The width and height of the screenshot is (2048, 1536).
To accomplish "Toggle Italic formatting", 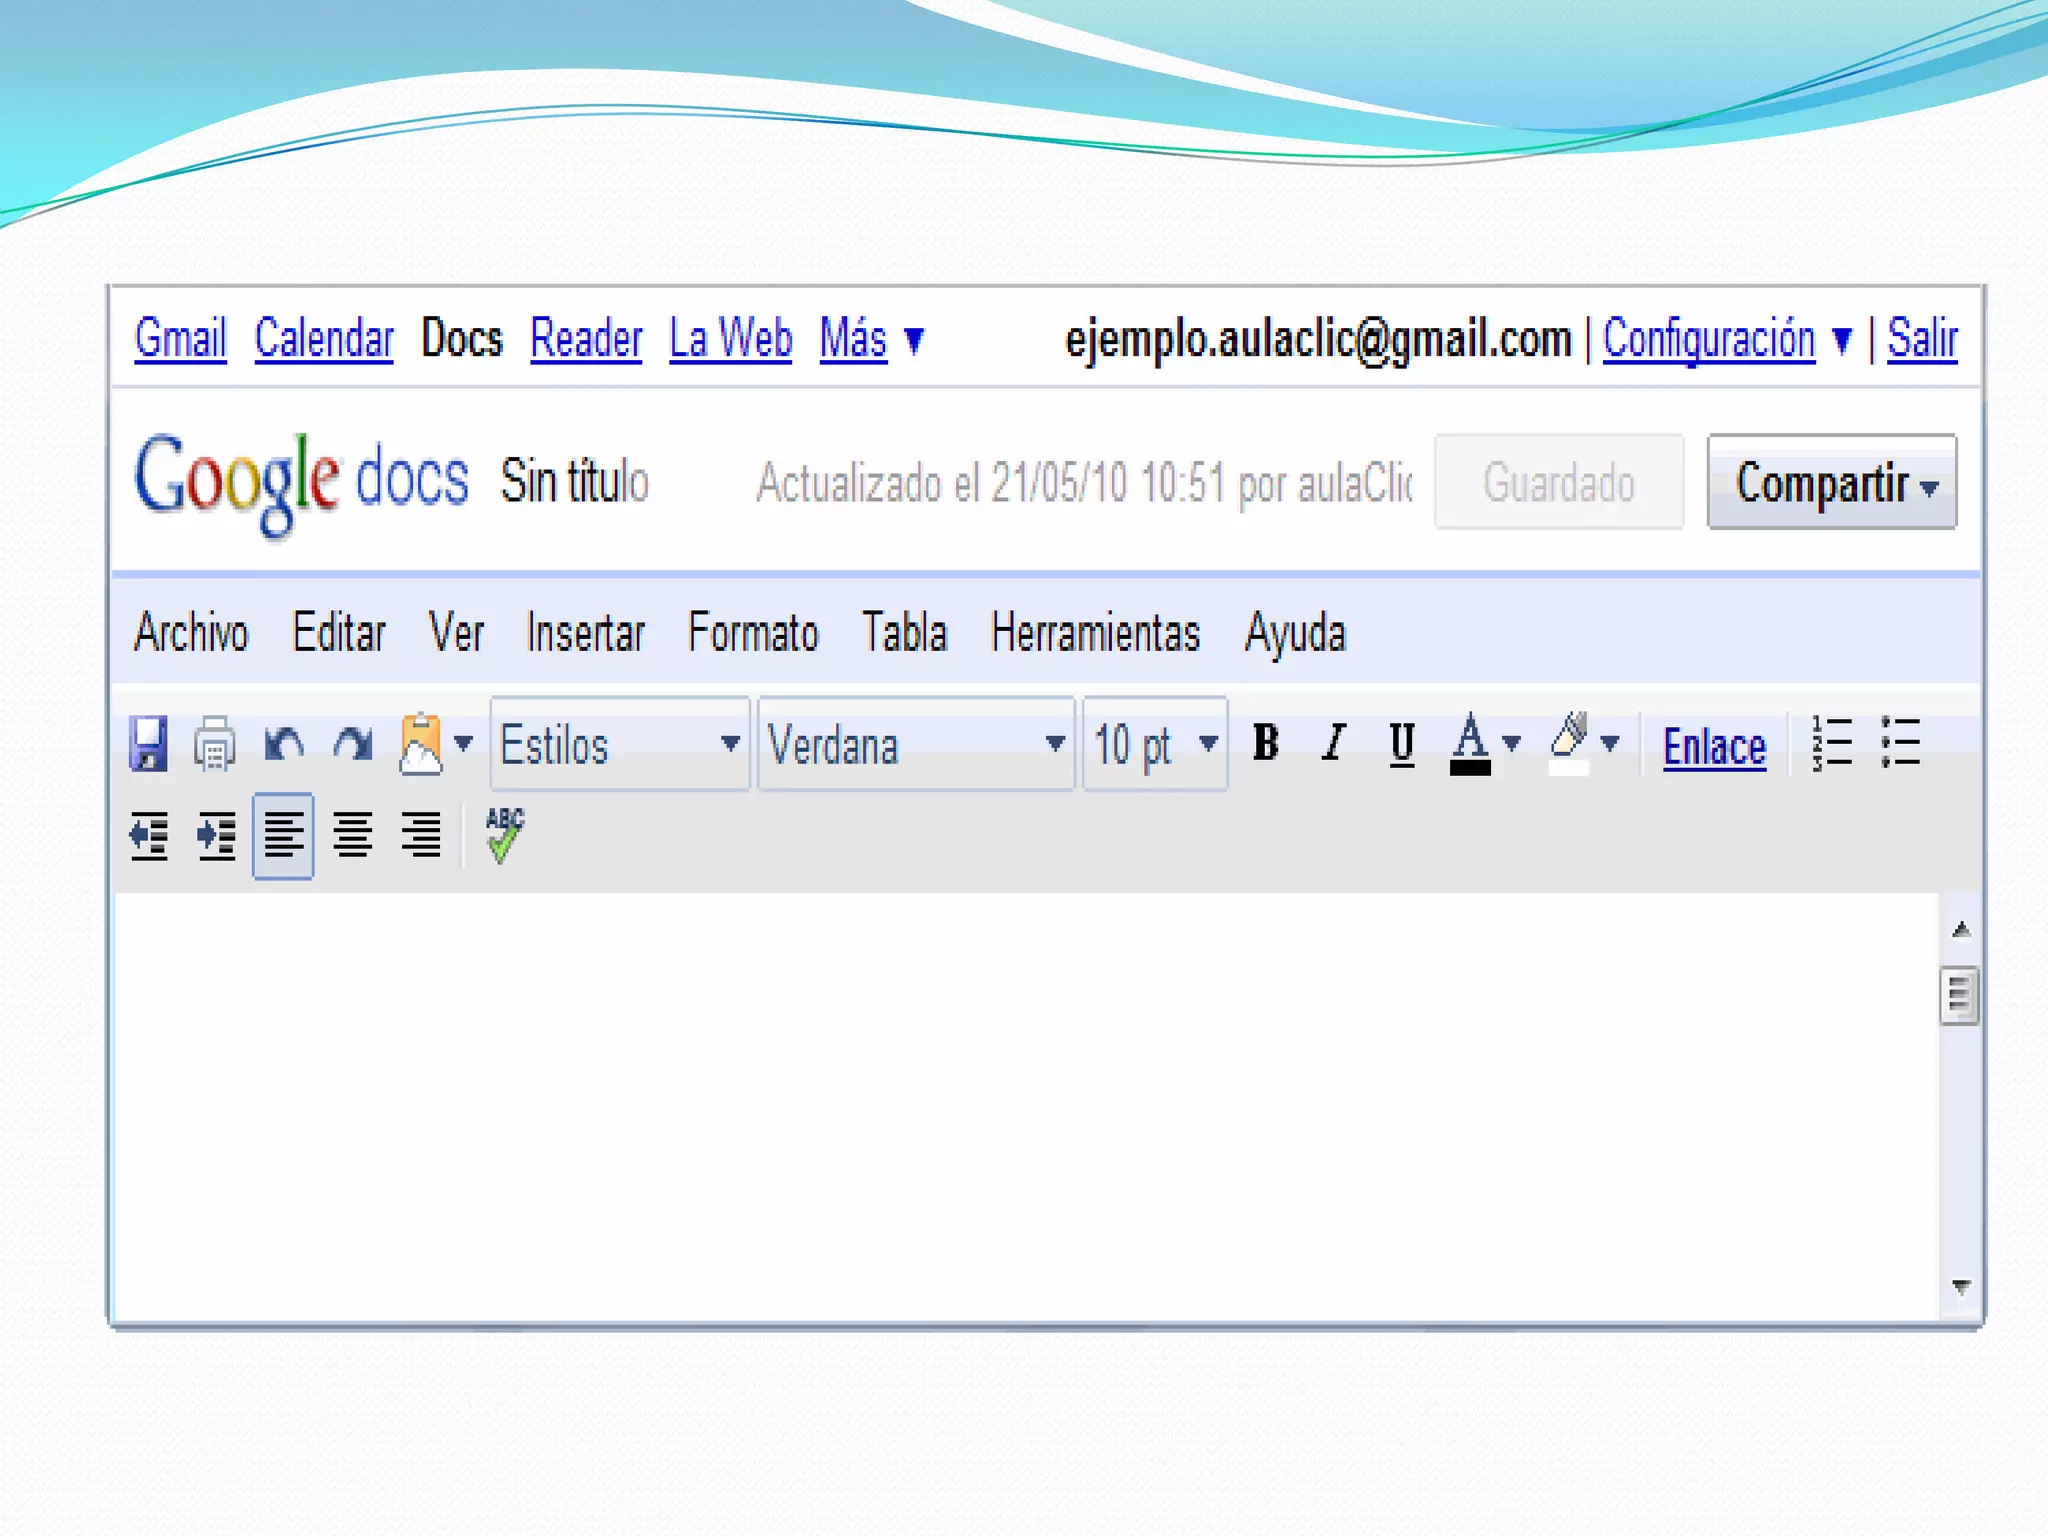I will [x=1333, y=743].
